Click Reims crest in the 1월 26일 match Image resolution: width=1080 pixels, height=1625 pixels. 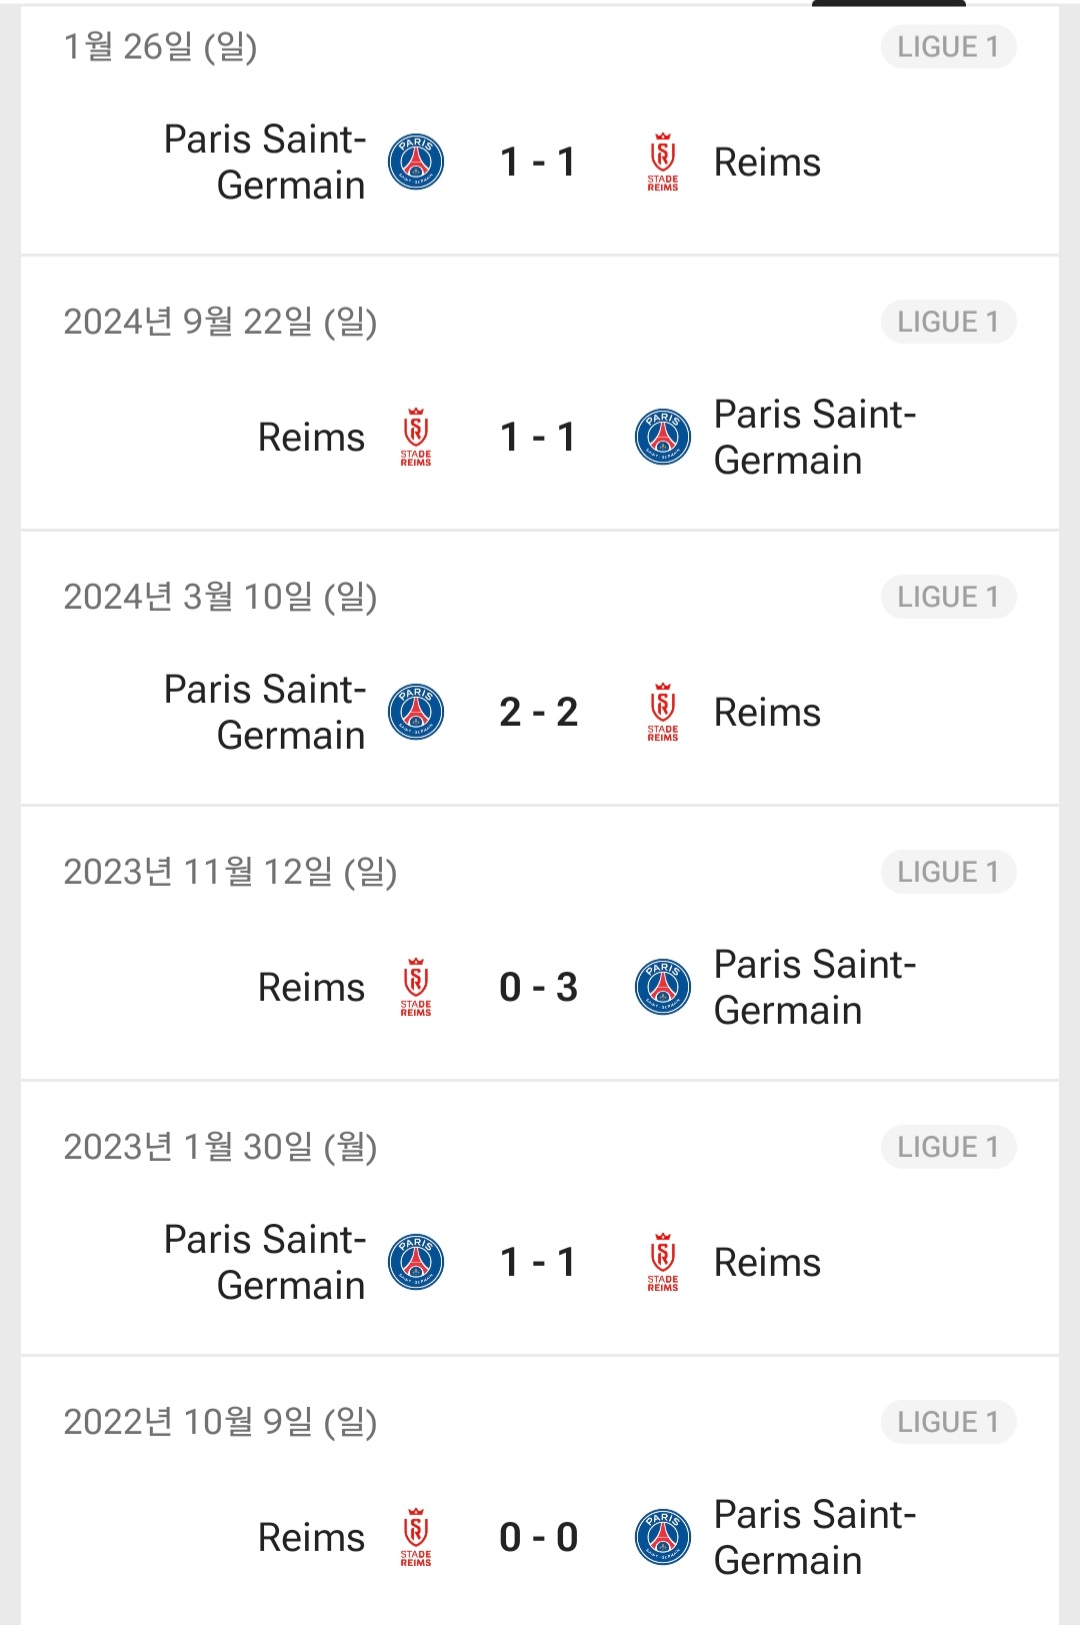point(663,162)
